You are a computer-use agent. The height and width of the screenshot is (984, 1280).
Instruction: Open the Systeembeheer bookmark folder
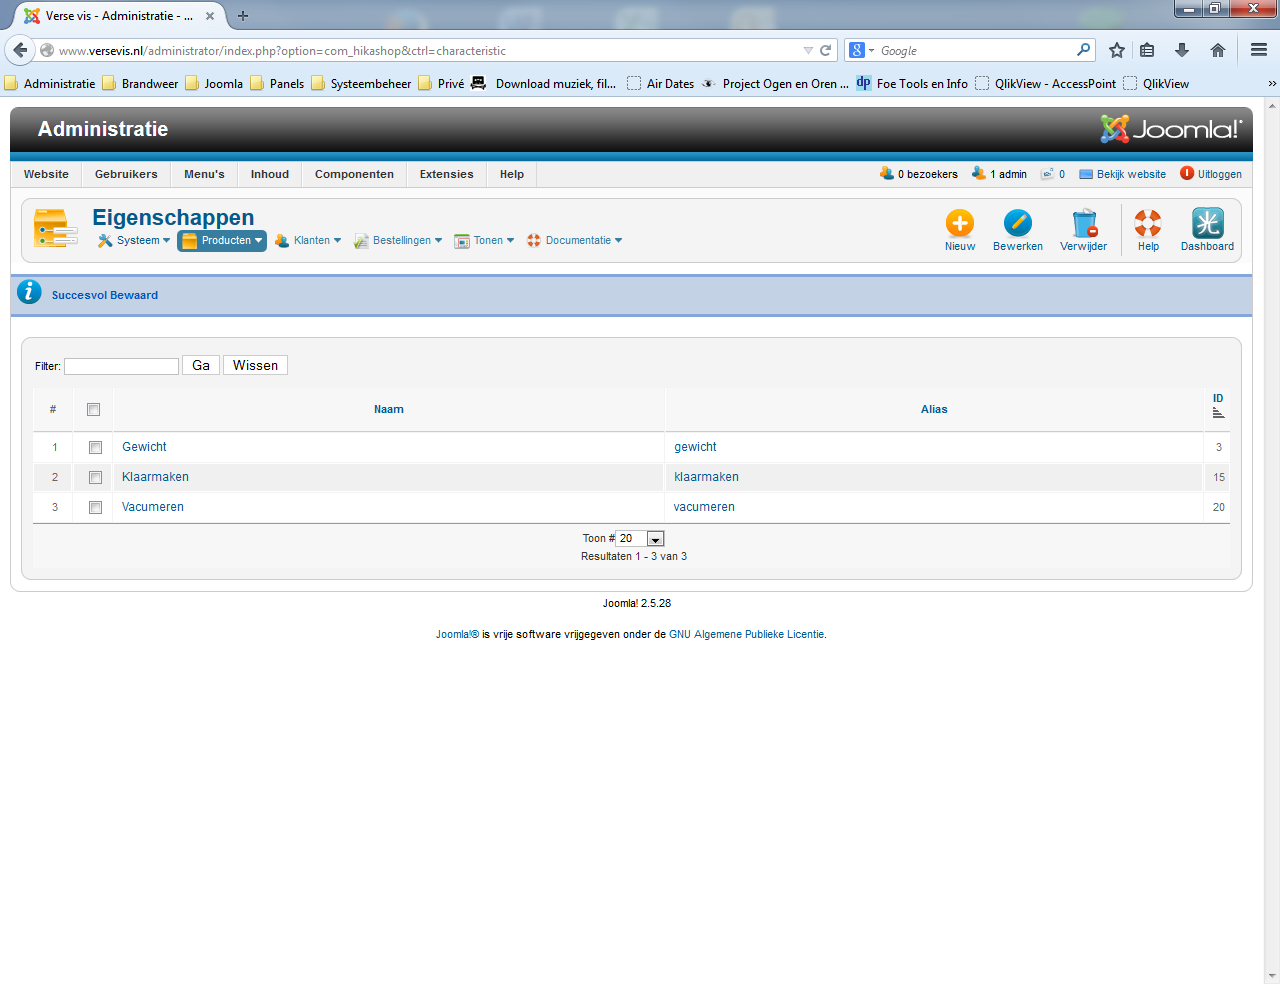pos(361,84)
